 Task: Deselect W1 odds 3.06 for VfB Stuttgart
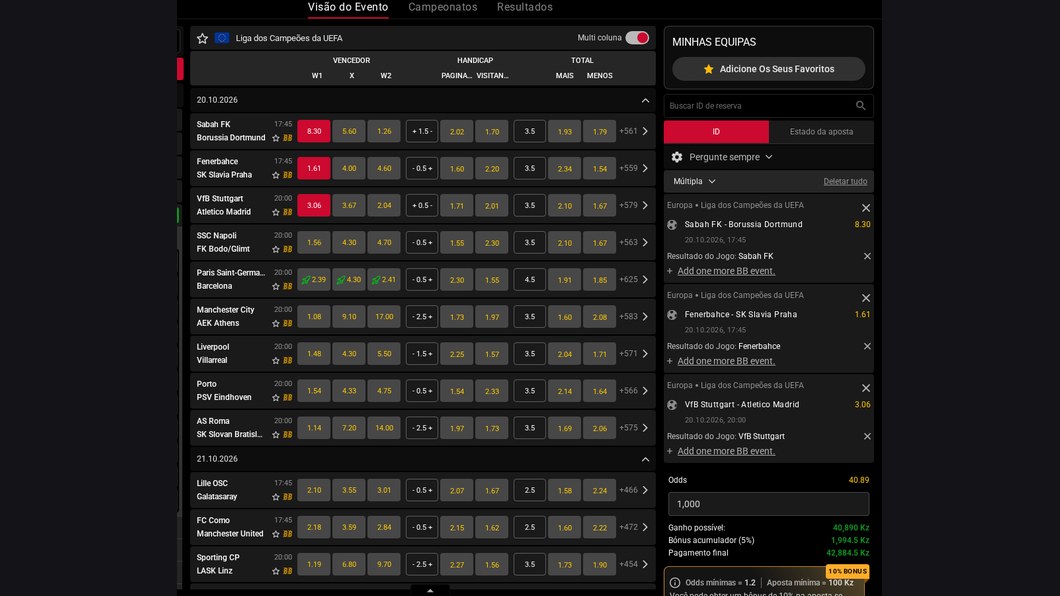point(314,205)
